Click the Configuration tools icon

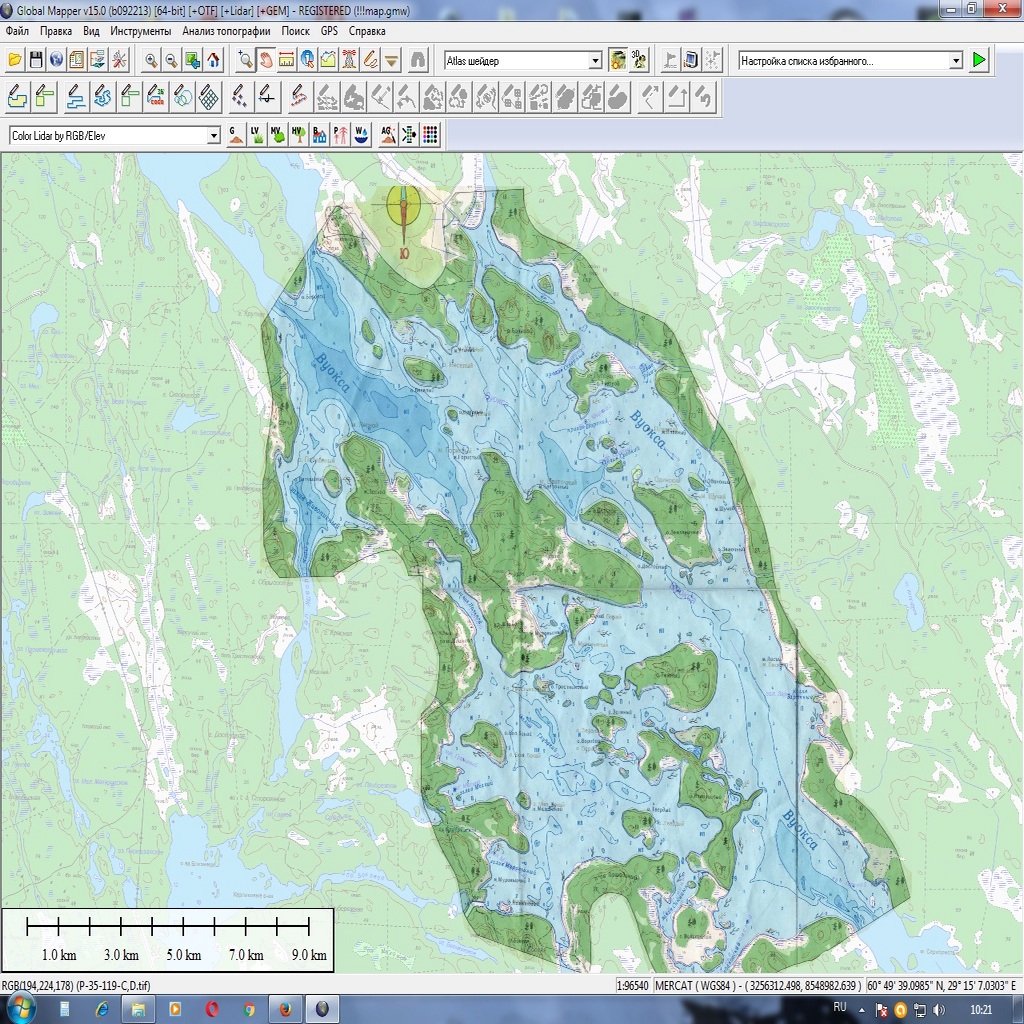click(x=119, y=60)
